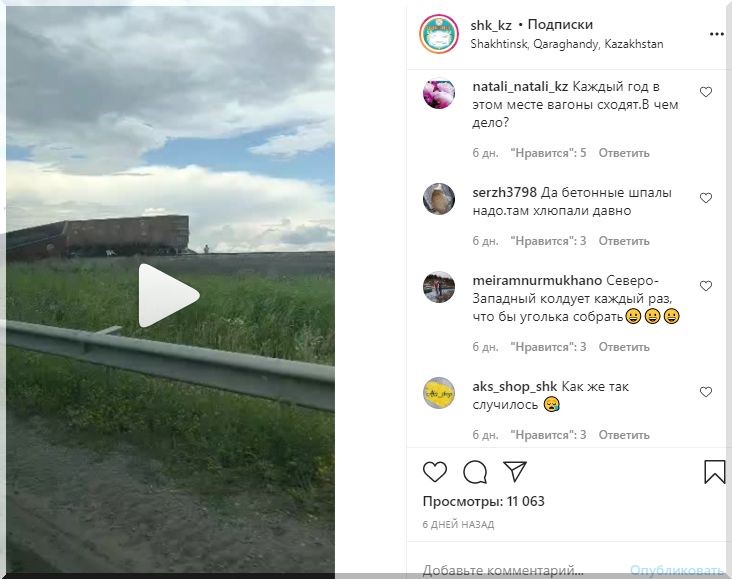Open the Shakhtinsk, Qaraghandy location link

pos(567,44)
